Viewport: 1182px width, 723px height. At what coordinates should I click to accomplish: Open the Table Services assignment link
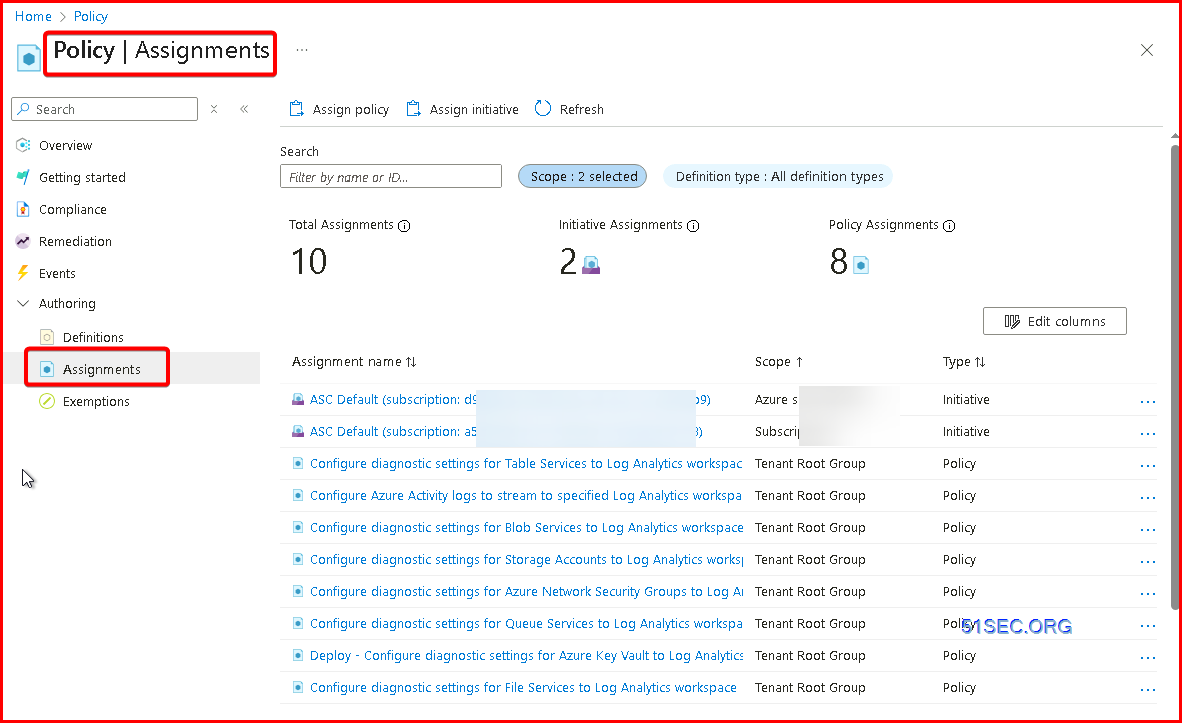(x=526, y=464)
